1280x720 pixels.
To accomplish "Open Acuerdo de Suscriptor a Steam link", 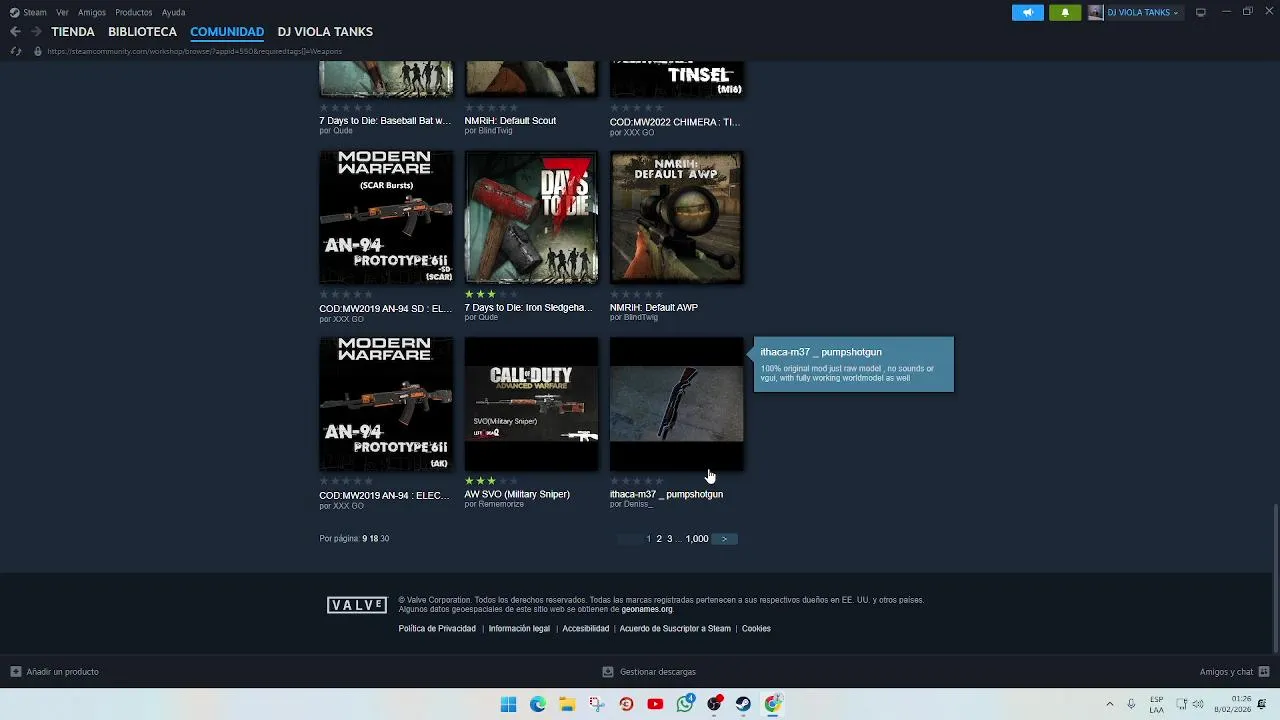I will tap(675, 629).
